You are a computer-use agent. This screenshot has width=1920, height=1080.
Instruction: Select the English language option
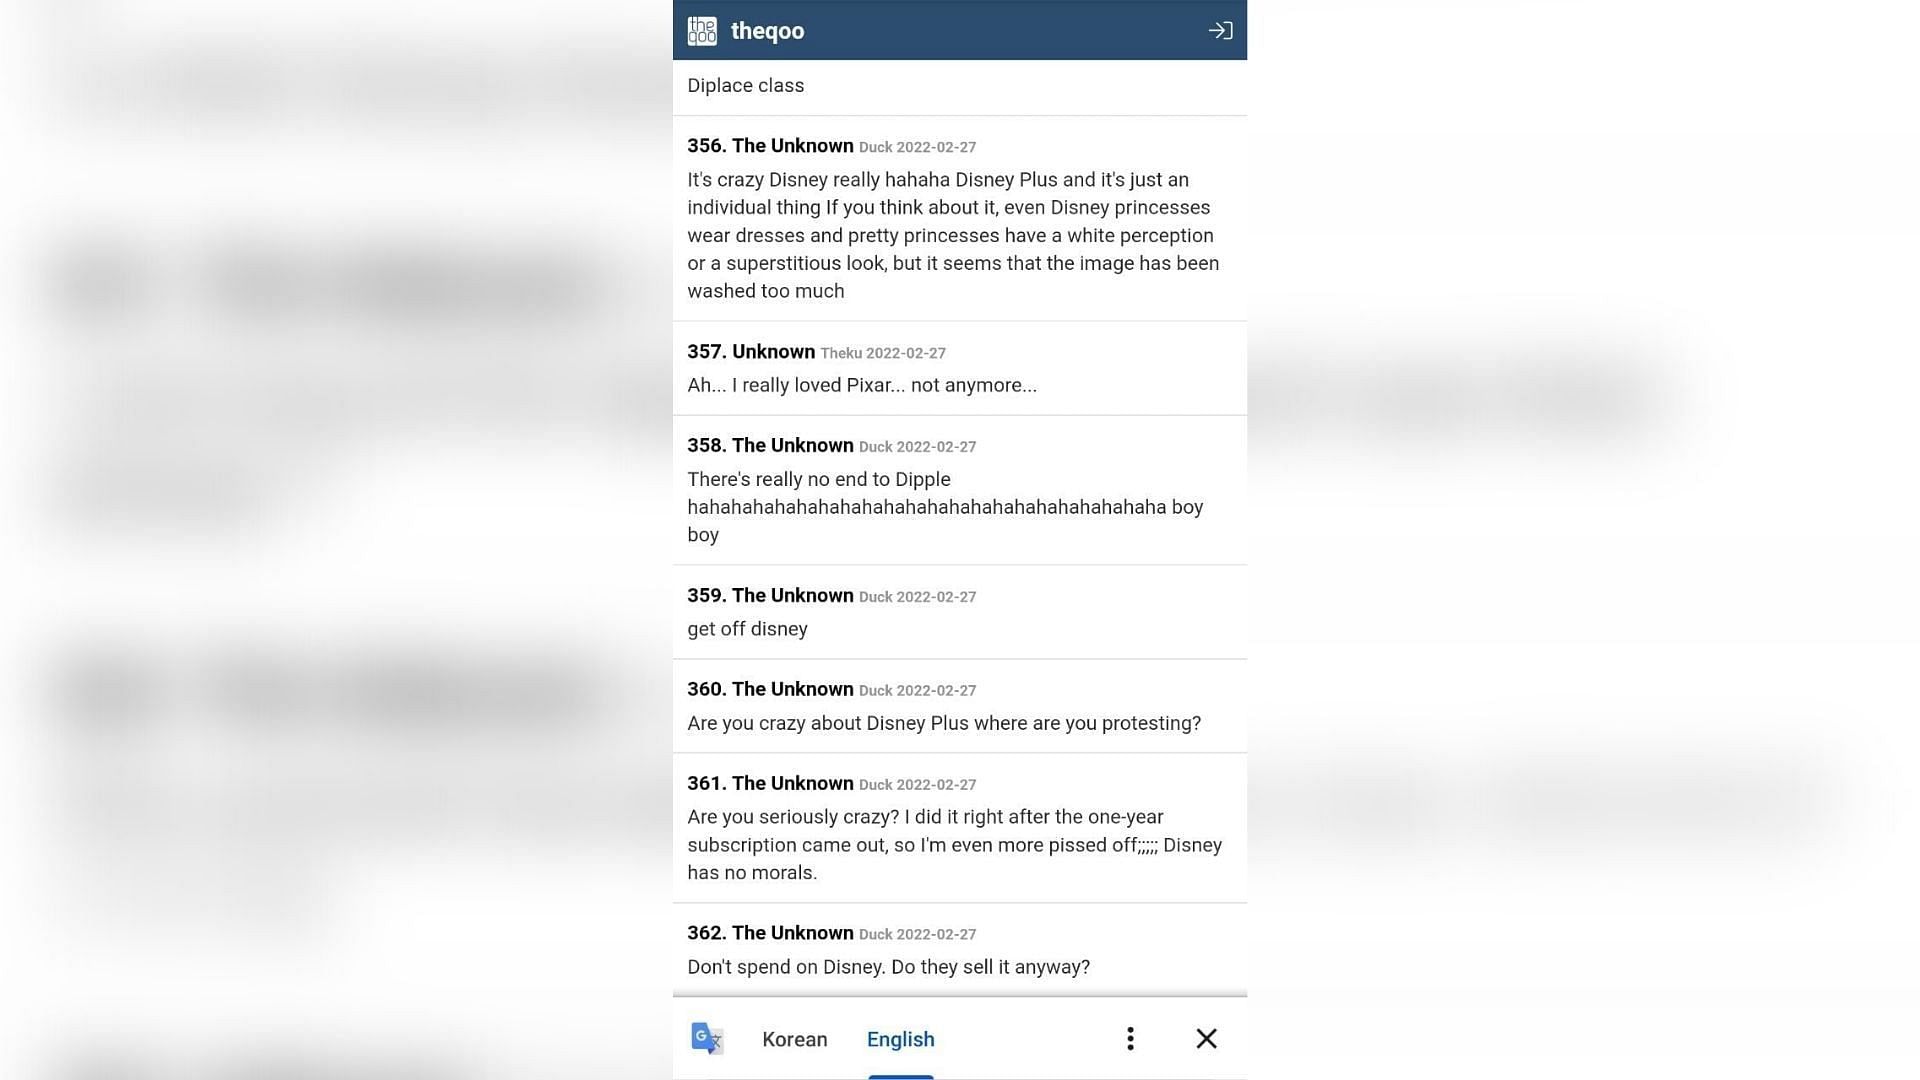901,1039
